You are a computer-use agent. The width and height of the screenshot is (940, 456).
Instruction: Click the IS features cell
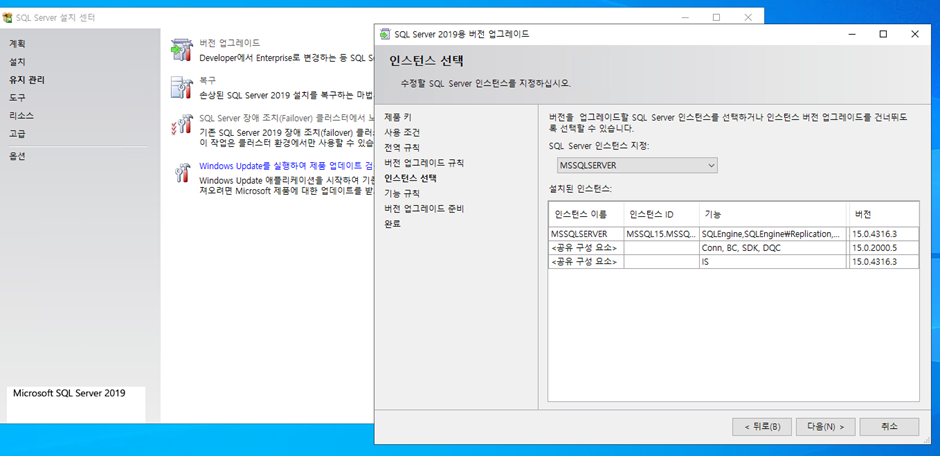774,262
